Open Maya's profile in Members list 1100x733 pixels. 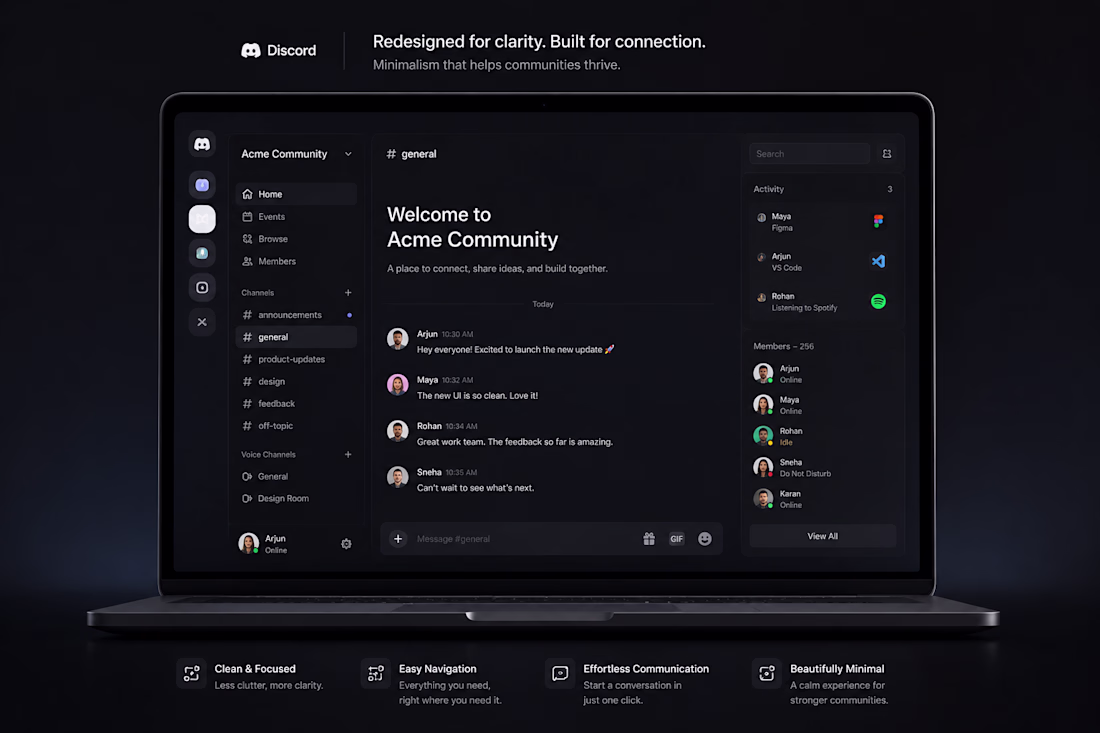[822, 405]
